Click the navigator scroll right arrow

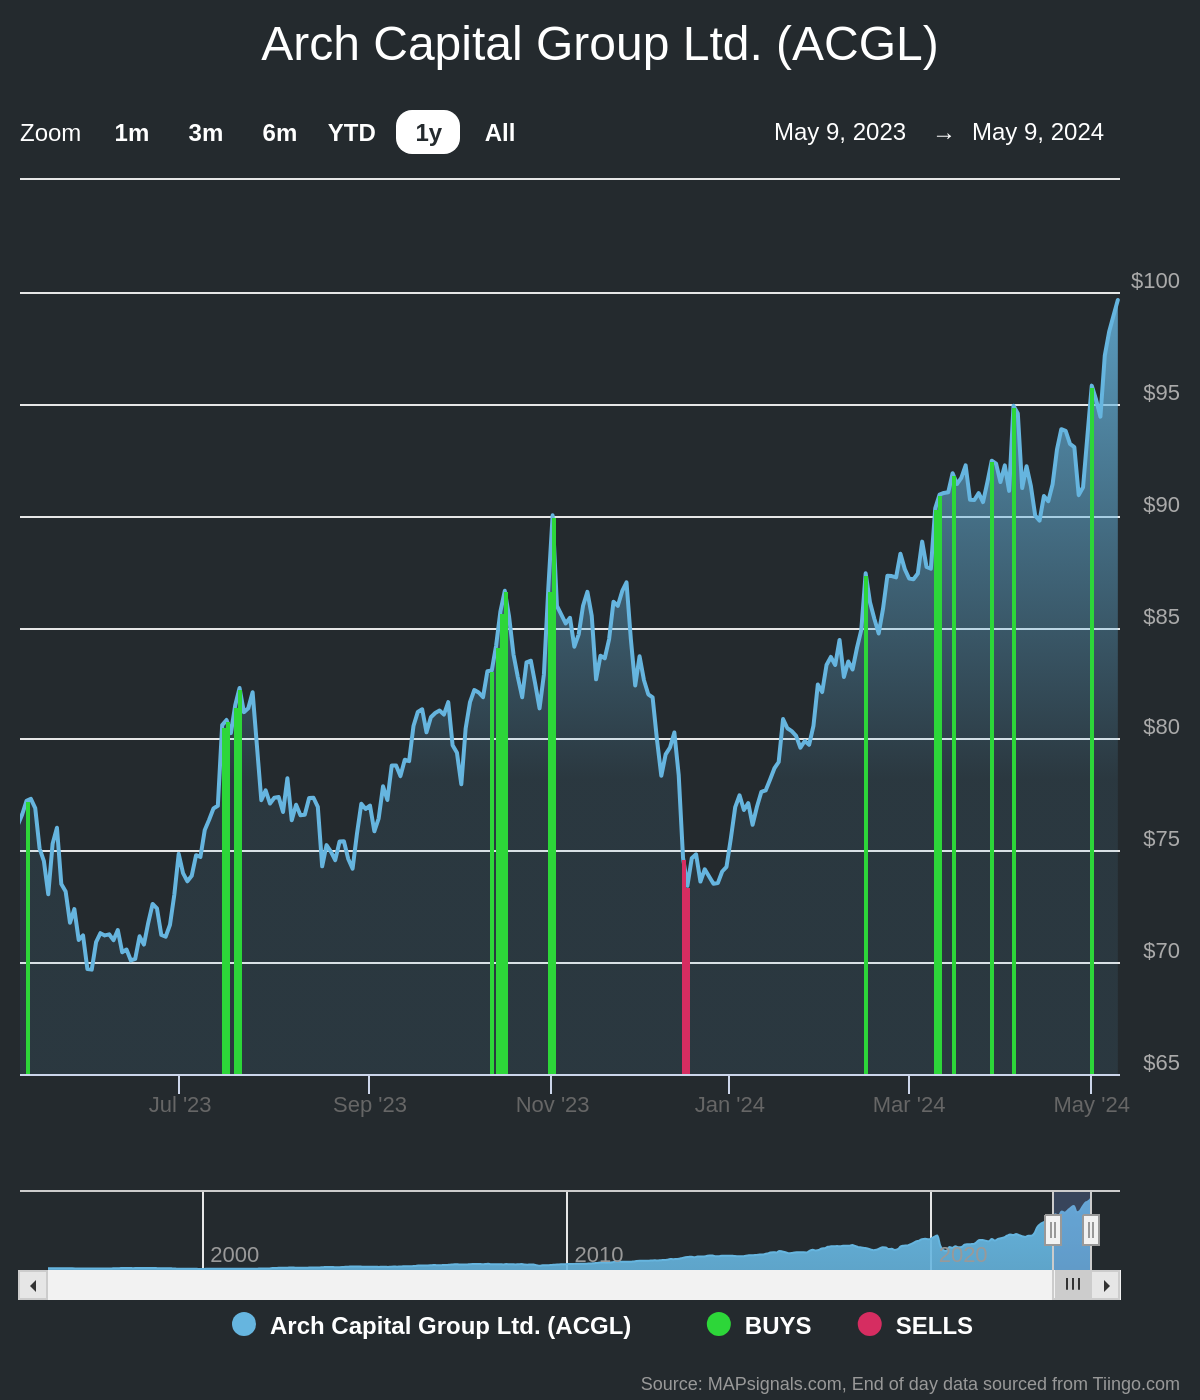(1106, 1285)
